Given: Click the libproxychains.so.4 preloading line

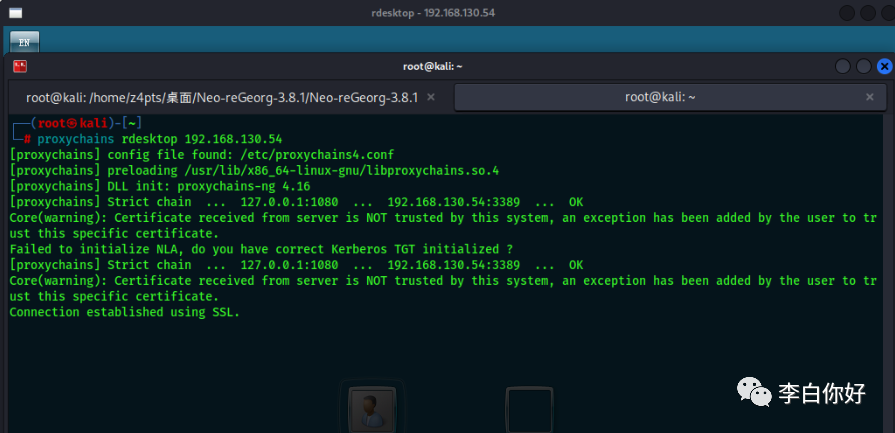Looking at the screenshot, I should (255, 171).
